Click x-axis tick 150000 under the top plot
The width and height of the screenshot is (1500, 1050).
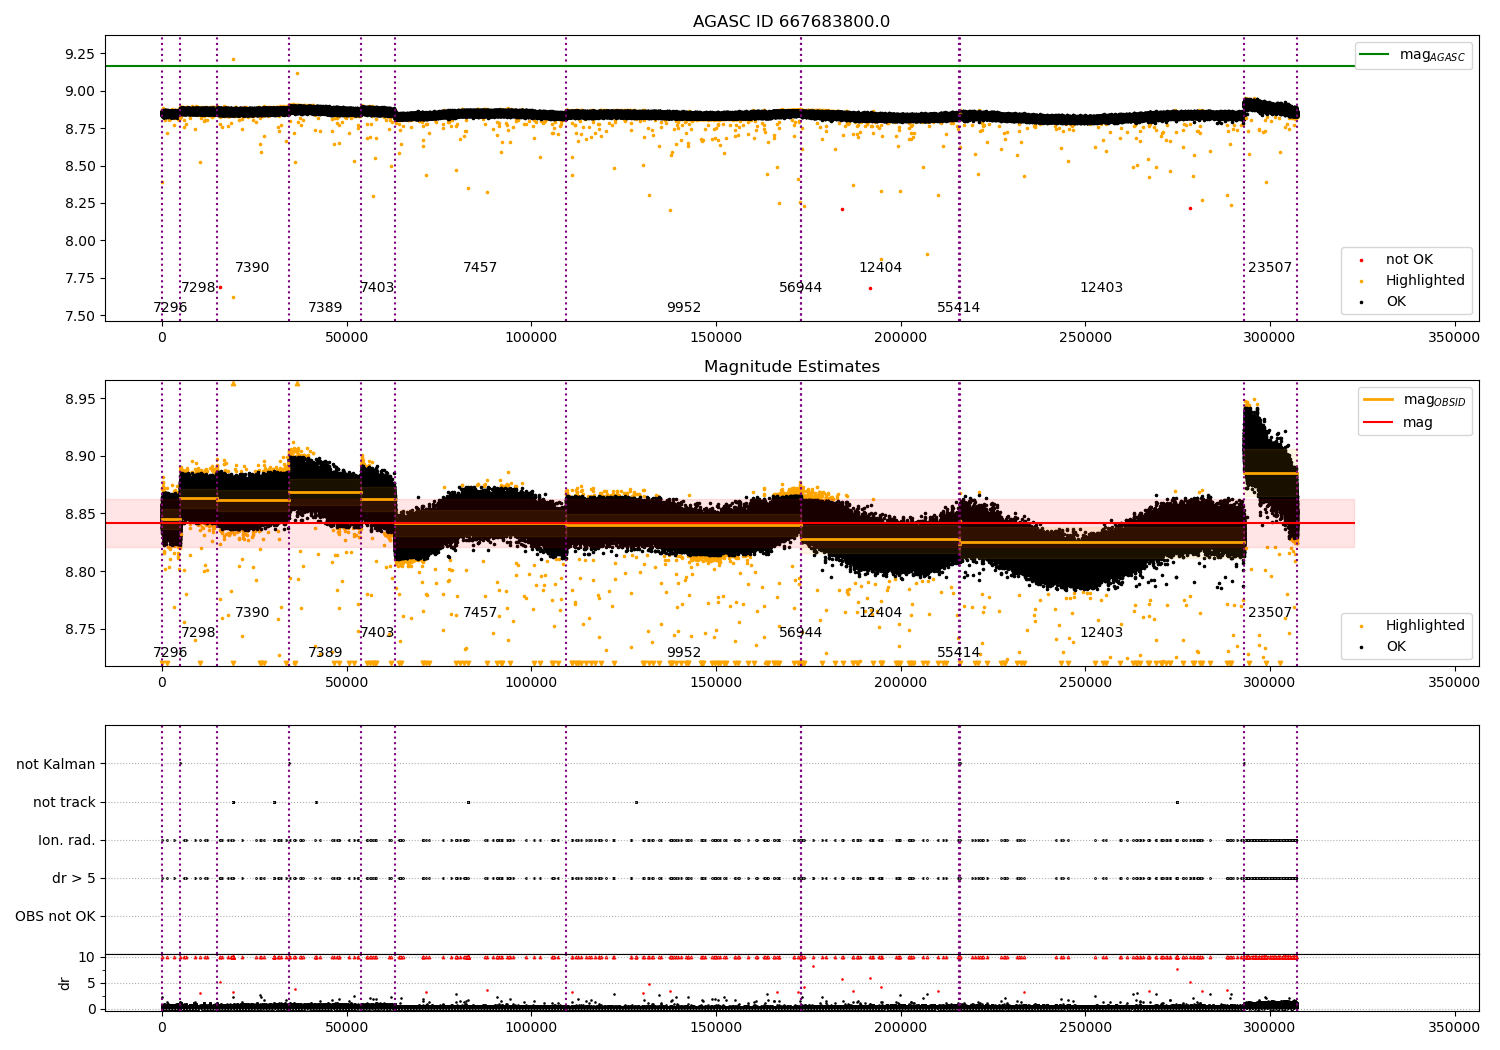pos(716,338)
